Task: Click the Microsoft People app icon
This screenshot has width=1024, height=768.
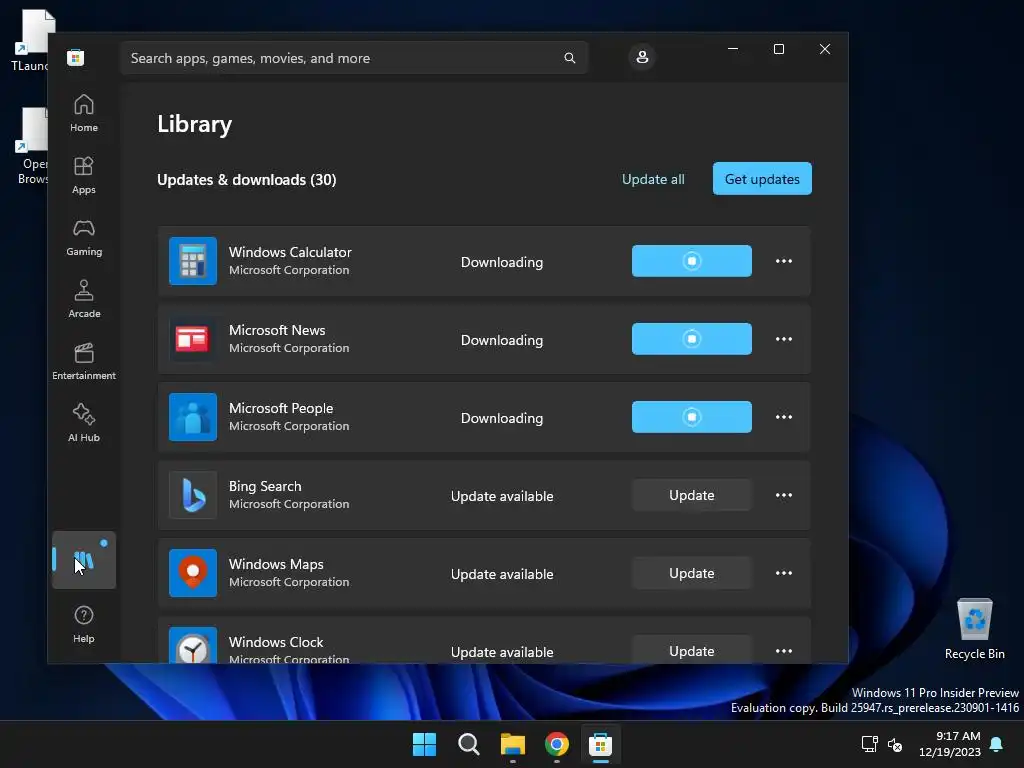Action: pyautogui.click(x=193, y=417)
